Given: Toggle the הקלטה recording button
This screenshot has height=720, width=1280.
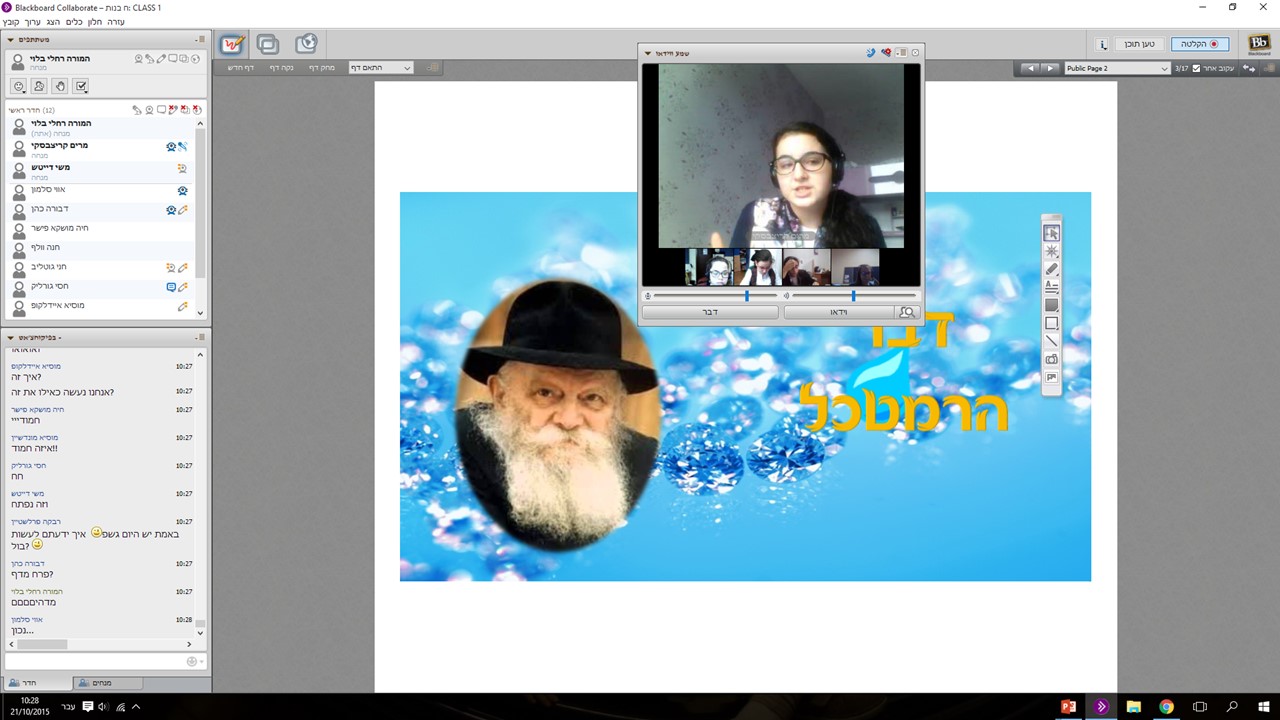Looking at the screenshot, I should [x=1200, y=44].
